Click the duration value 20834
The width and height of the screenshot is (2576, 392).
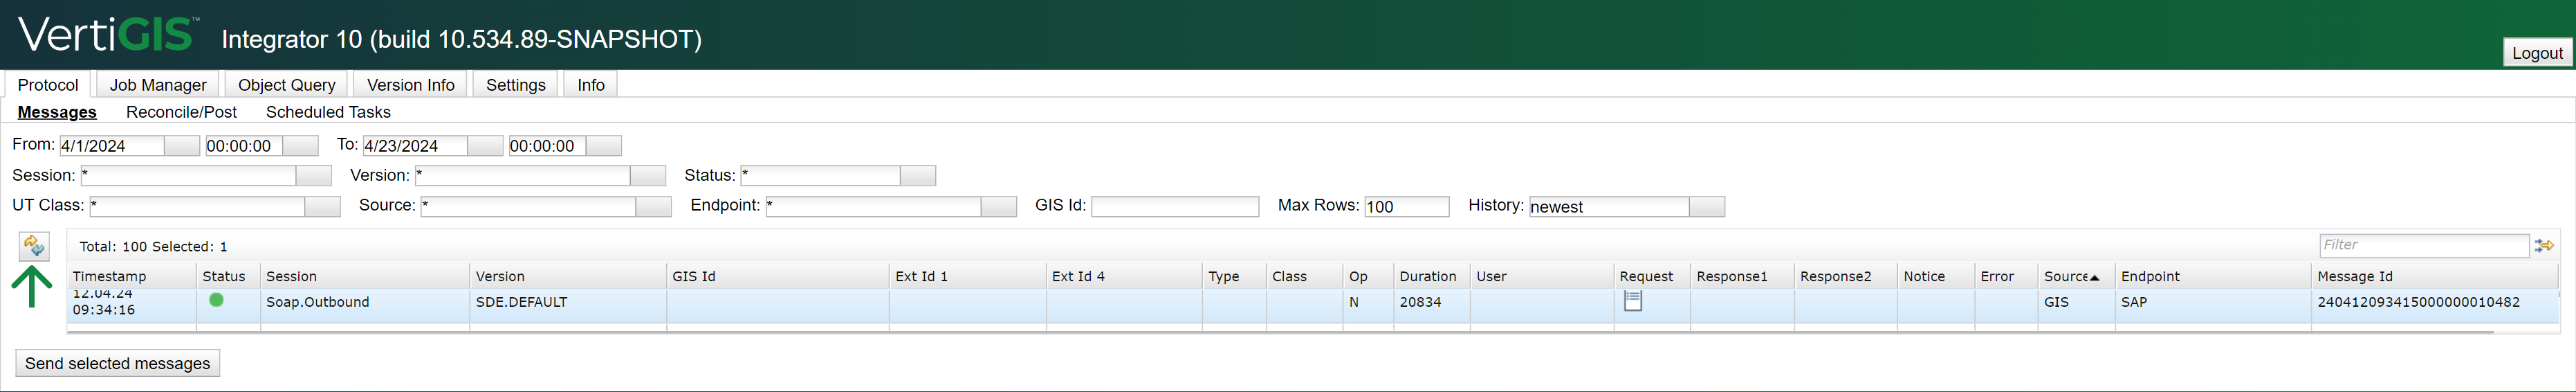(x=1420, y=302)
